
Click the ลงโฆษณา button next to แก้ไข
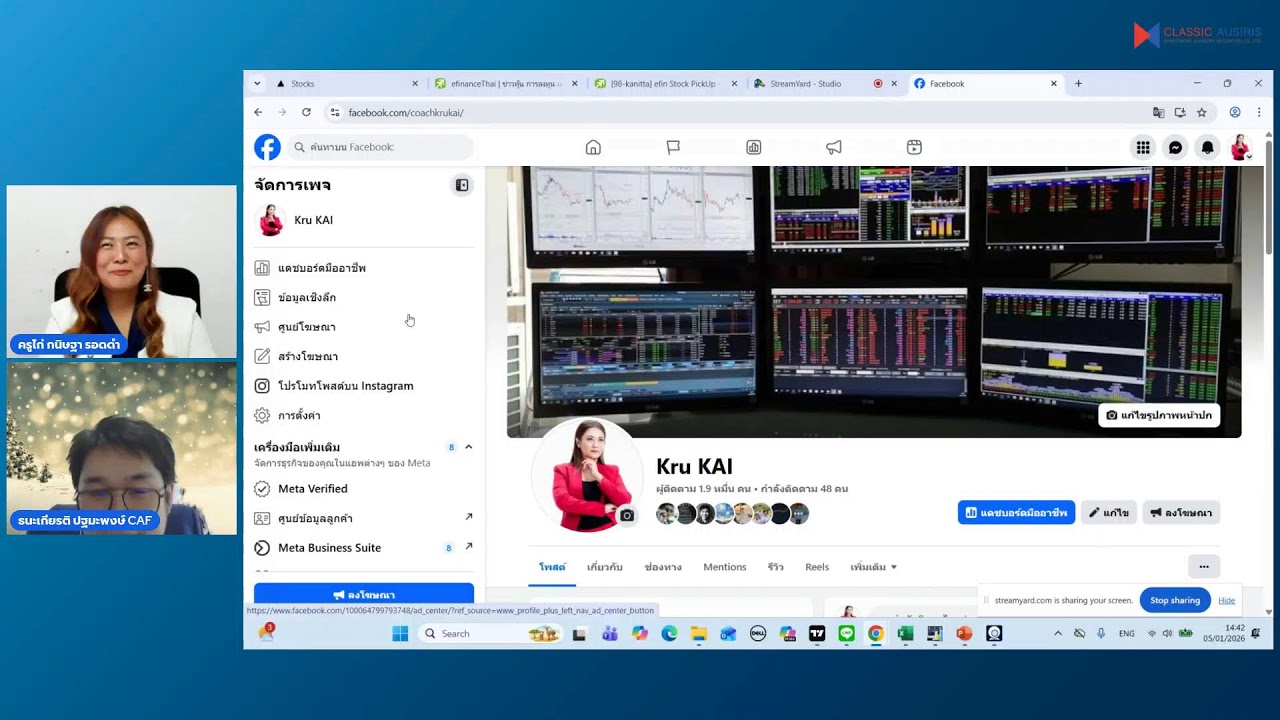coord(1181,513)
